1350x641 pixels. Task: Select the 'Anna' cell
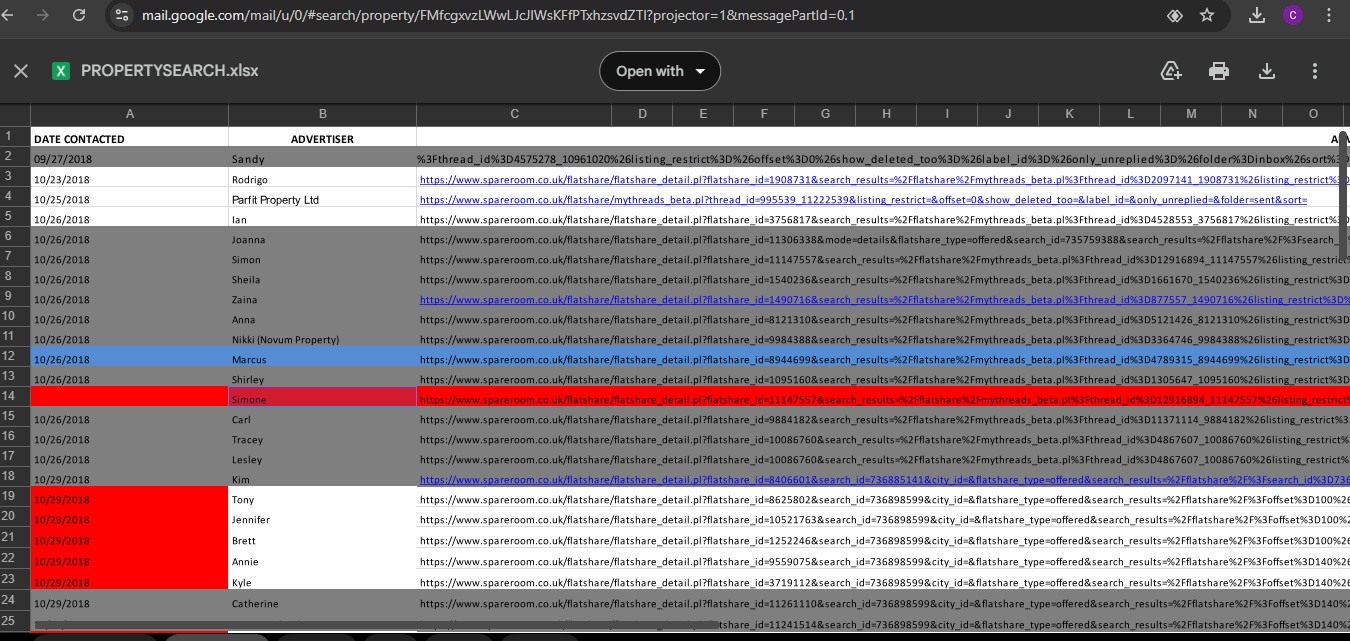[x=322, y=319]
